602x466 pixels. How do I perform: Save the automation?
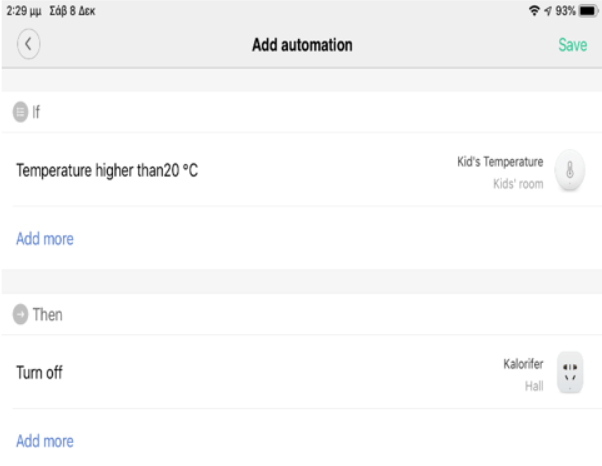click(572, 46)
